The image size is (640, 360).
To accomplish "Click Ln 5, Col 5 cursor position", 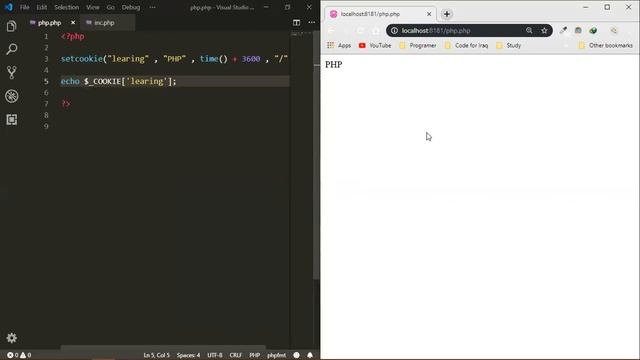I will pyautogui.click(x=156, y=355).
